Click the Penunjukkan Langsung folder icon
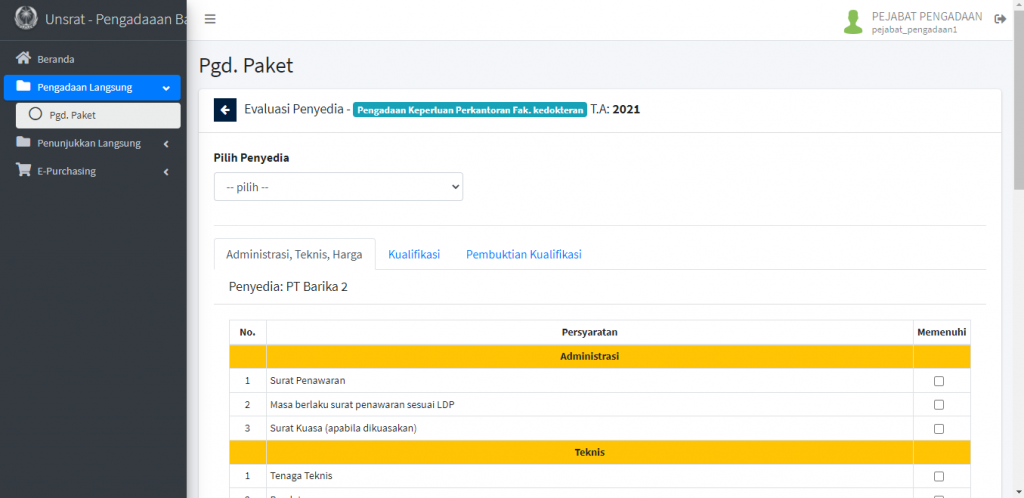This screenshot has width=1024, height=498. 24,143
